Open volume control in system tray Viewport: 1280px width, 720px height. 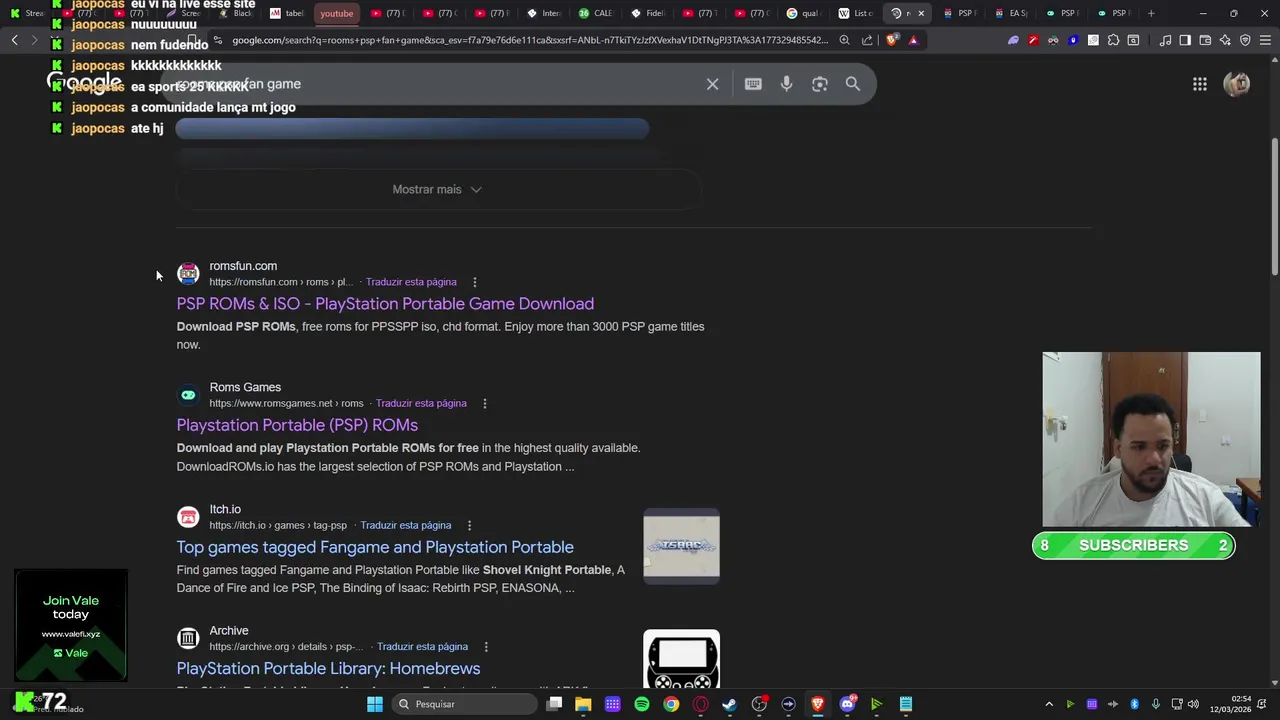pos(1193,704)
